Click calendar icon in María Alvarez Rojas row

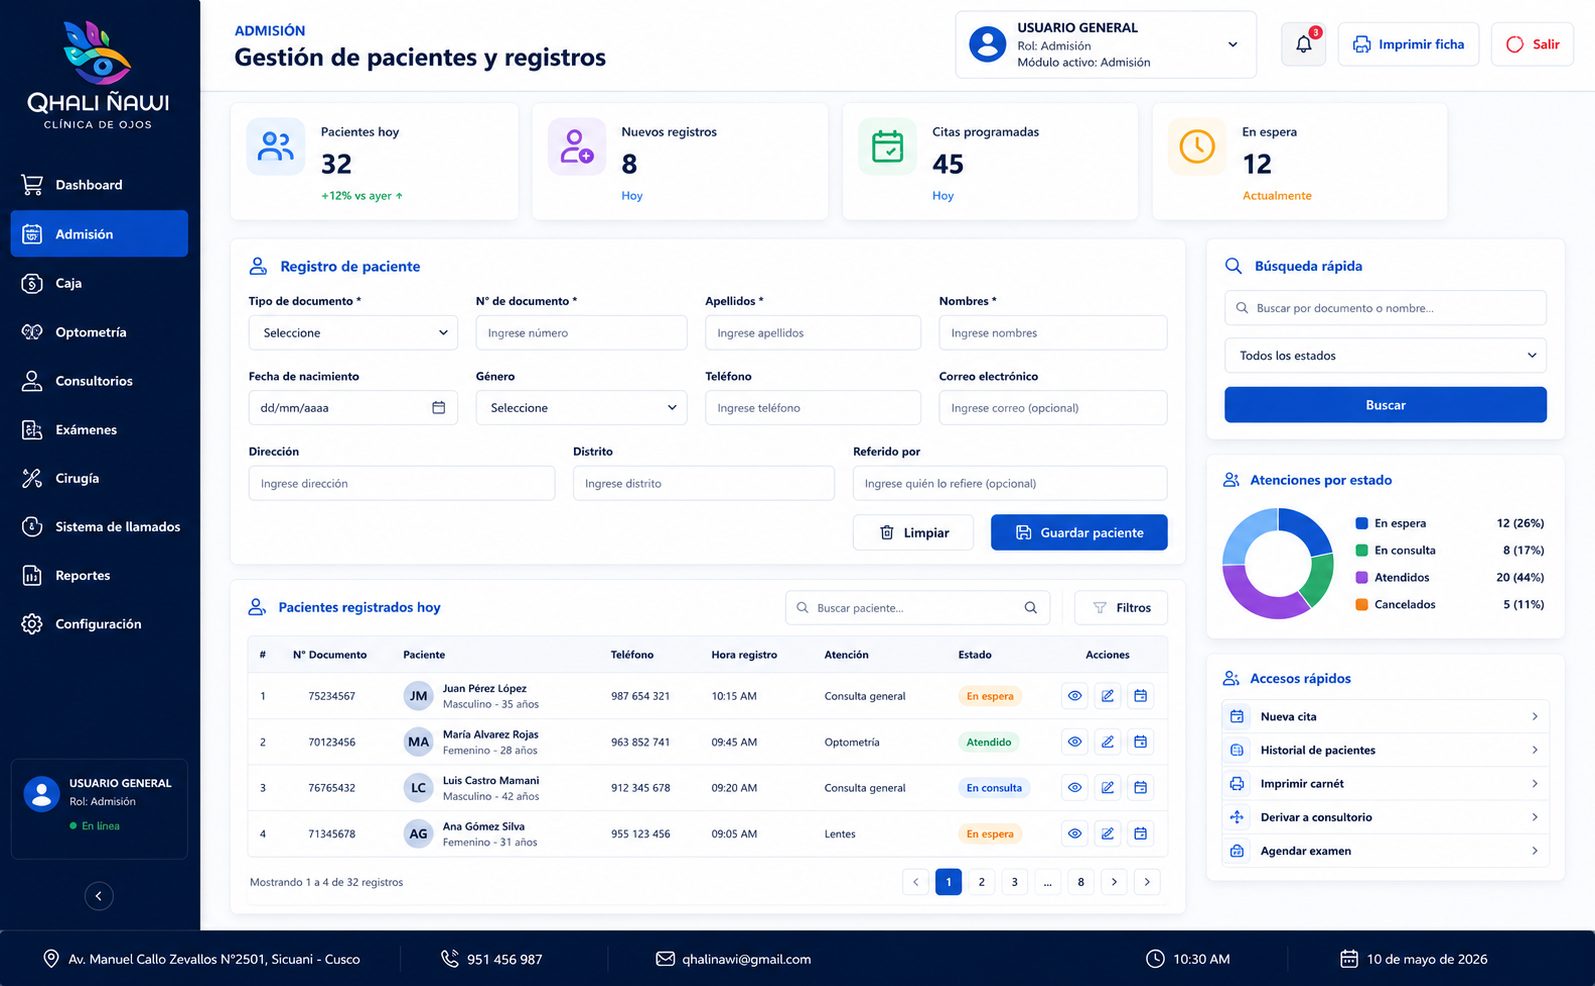pyautogui.click(x=1140, y=742)
